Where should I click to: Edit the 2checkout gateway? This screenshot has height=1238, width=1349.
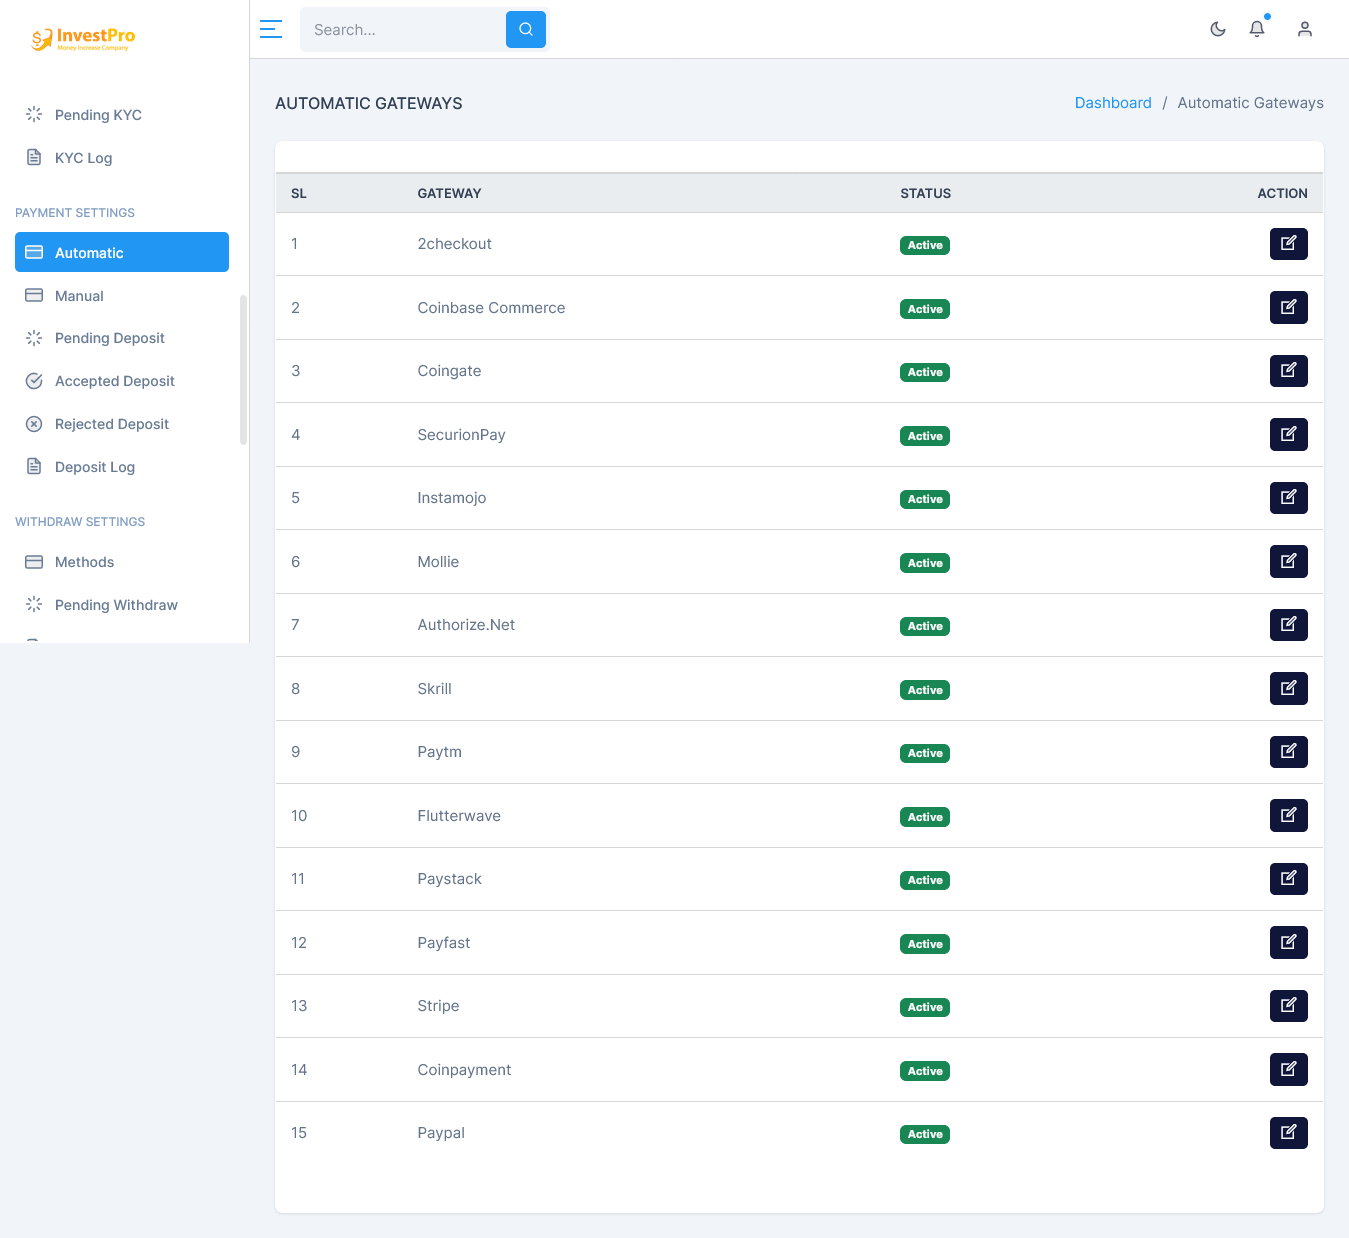pyautogui.click(x=1289, y=244)
